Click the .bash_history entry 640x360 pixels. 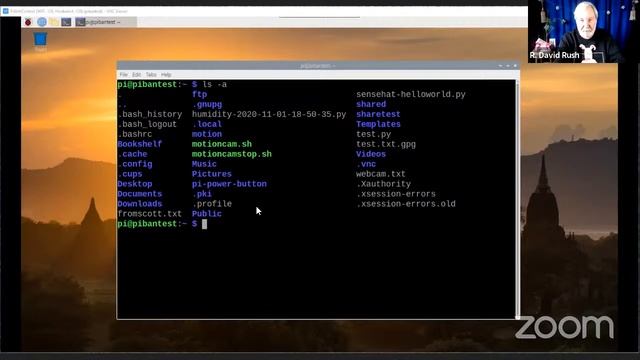[x=150, y=114]
